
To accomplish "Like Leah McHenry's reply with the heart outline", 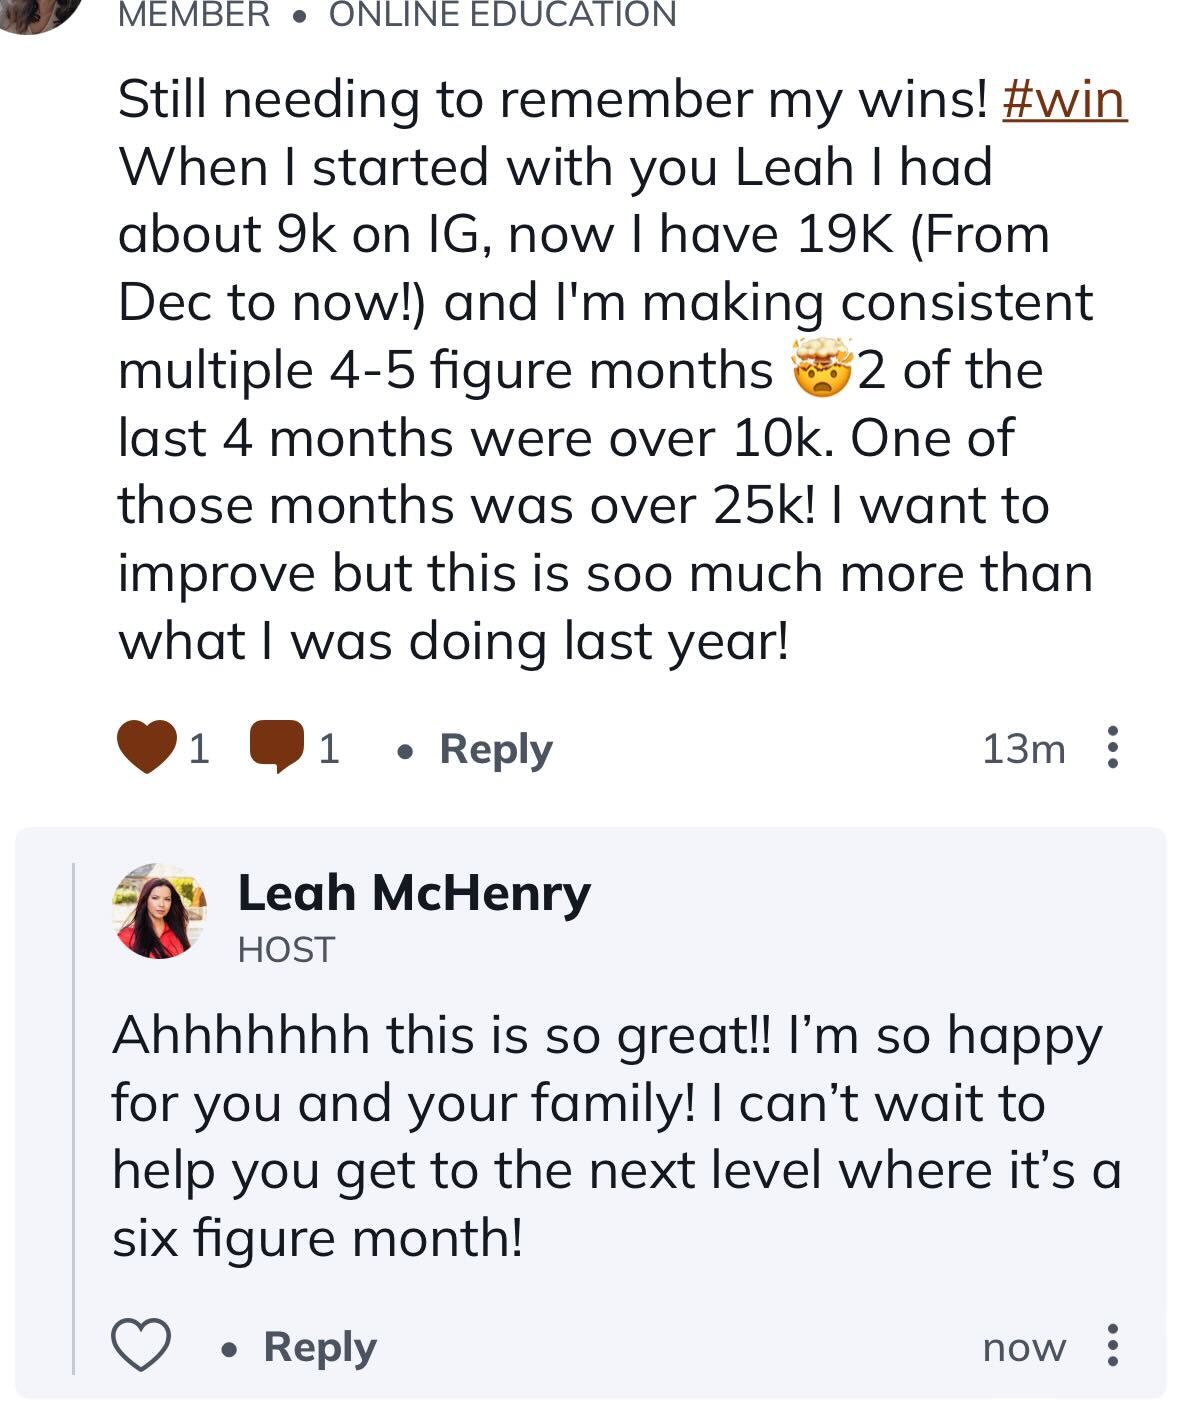I will pyautogui.click(x=140, y=1345).
